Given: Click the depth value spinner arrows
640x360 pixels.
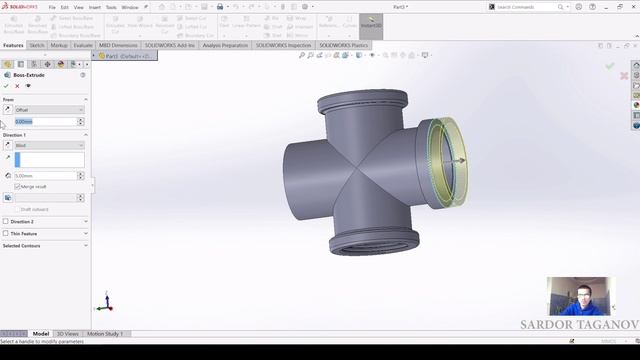Looking at the screenshot, I should pyautogui.click(x=81, y=176).
